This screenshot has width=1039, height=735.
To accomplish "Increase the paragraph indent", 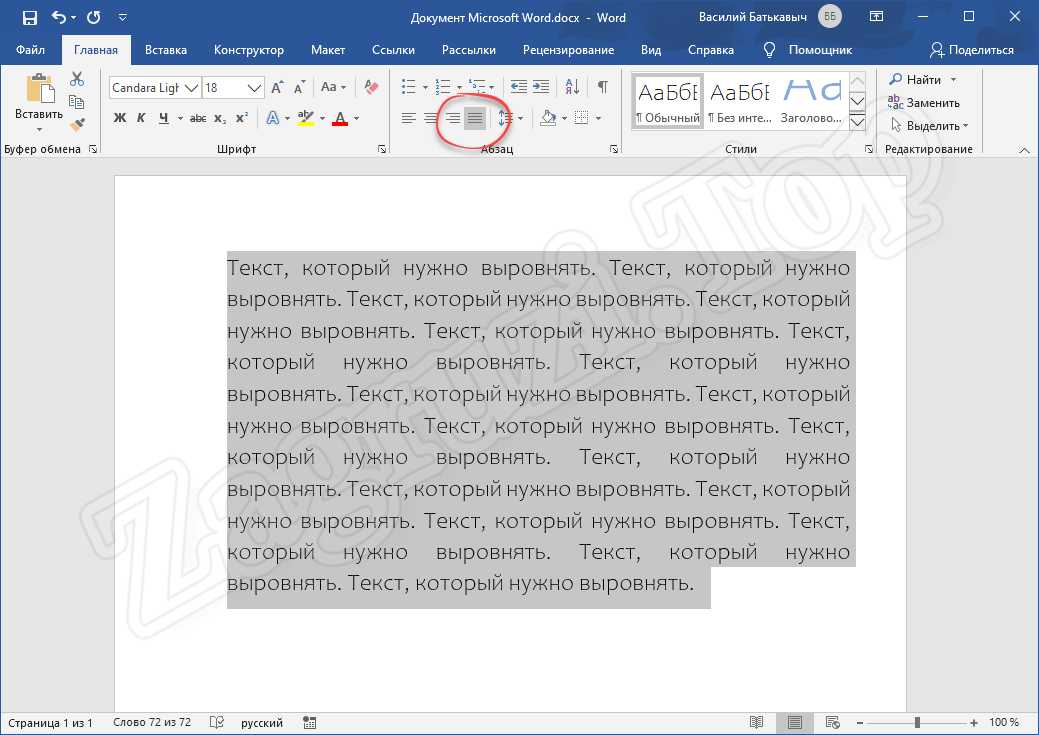I will click(541, 87).
